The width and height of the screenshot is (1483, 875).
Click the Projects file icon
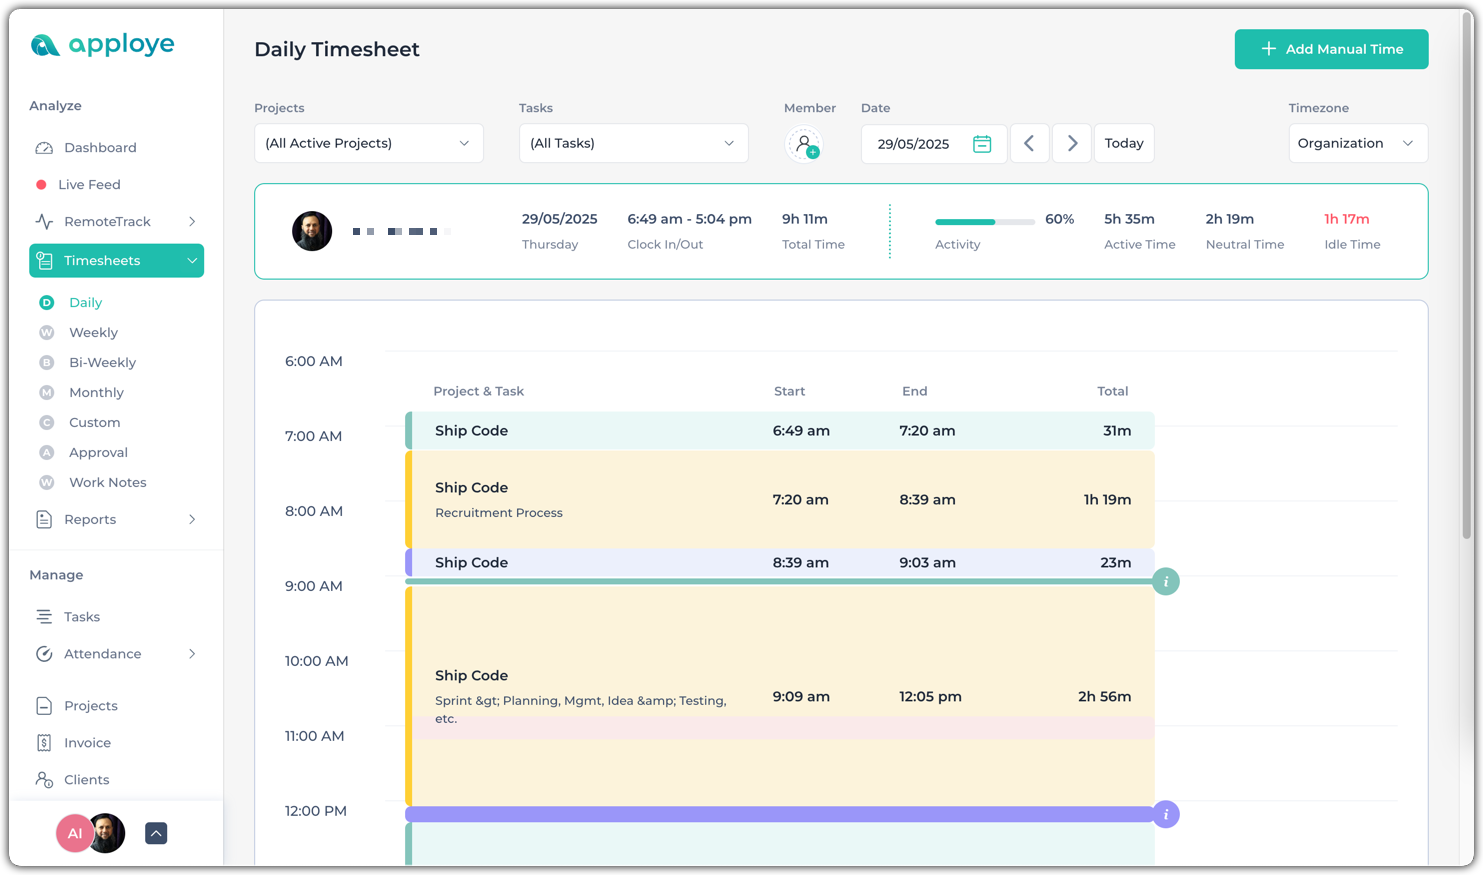tap(44, 706)
